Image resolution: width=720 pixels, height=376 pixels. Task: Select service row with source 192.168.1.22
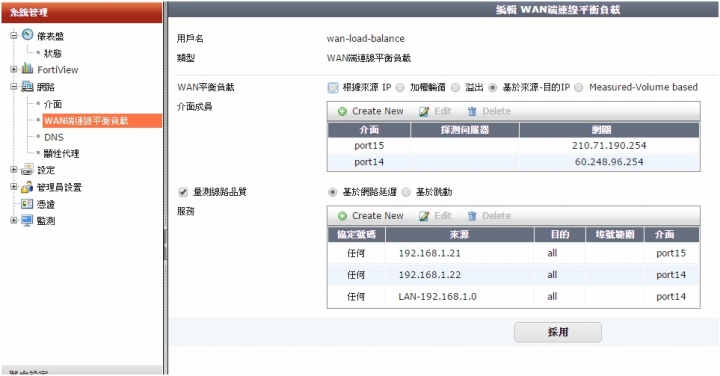pos(513,275)
